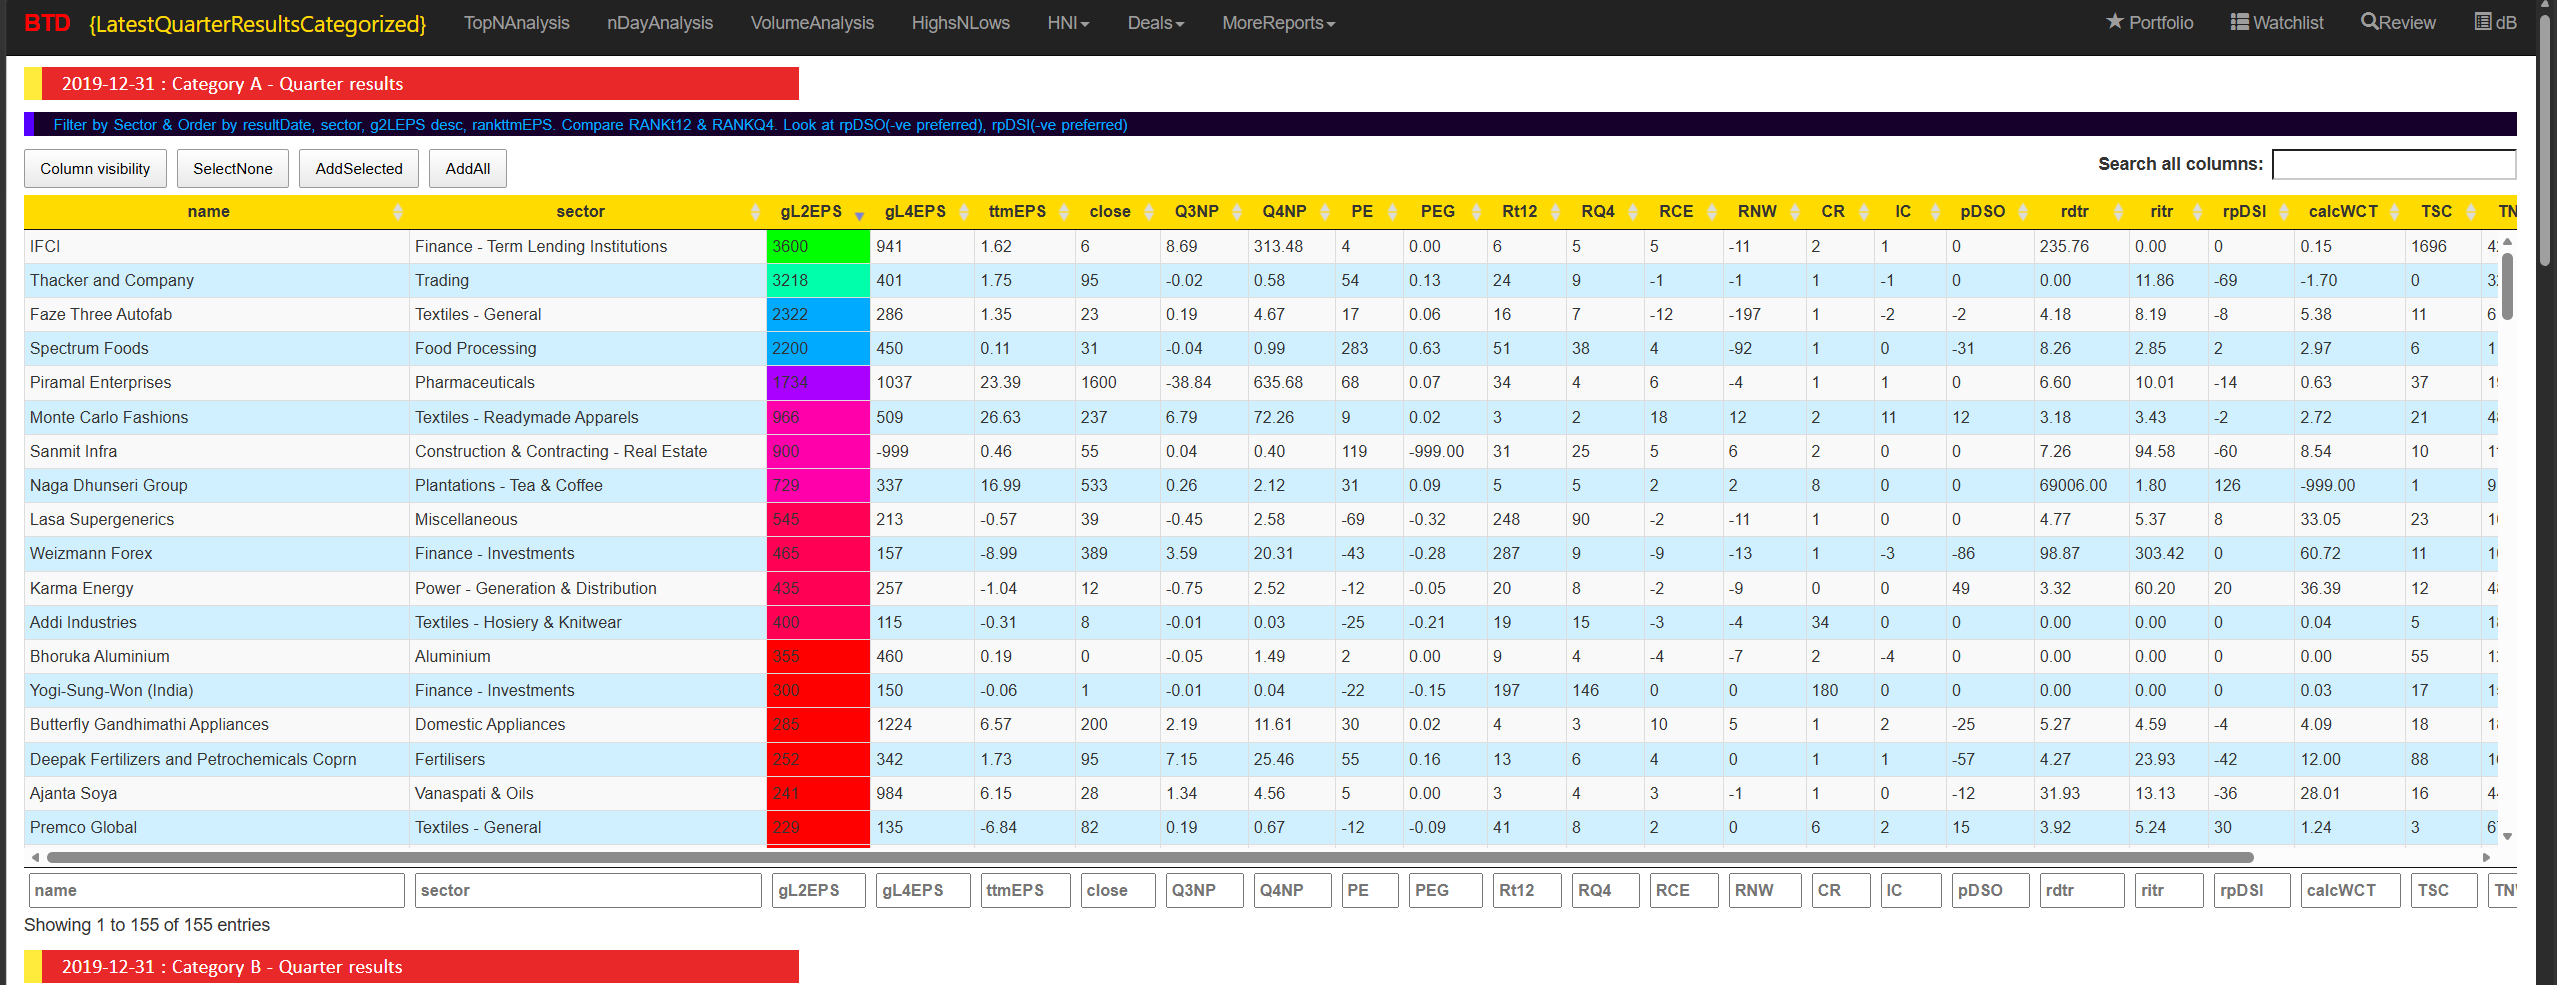Sort table by gL2EPS column
2557x985 pixels.
click(x=818, y=212)
